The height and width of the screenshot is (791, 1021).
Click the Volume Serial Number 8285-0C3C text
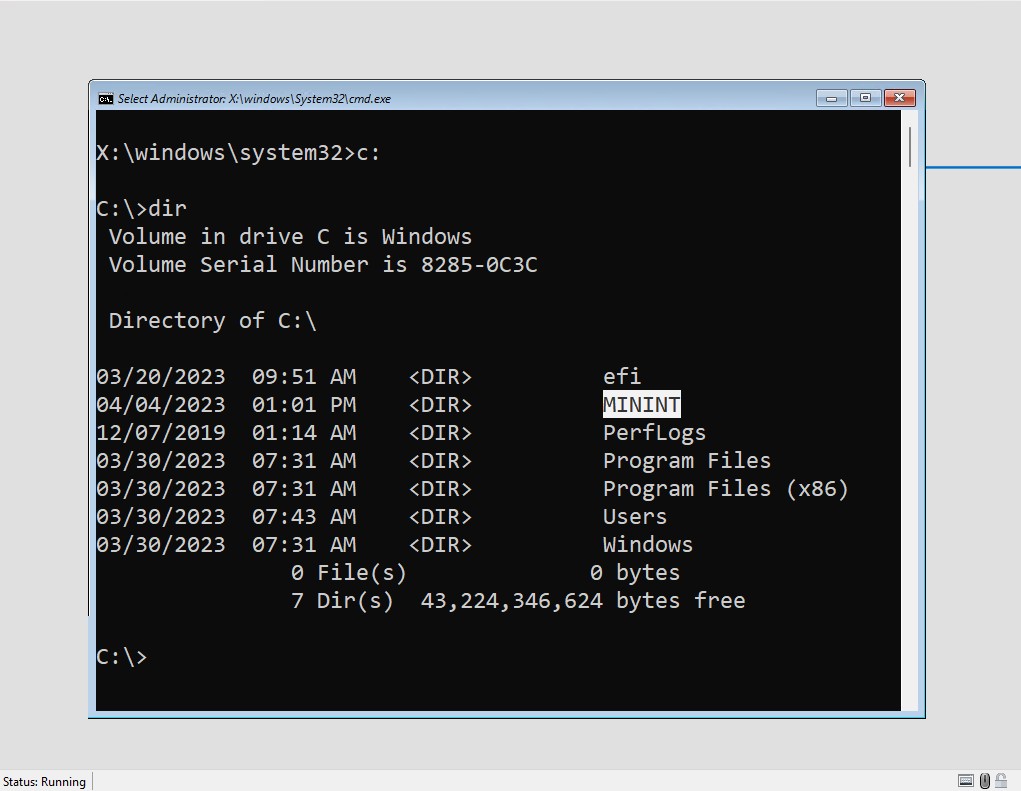tap(323, 265)
